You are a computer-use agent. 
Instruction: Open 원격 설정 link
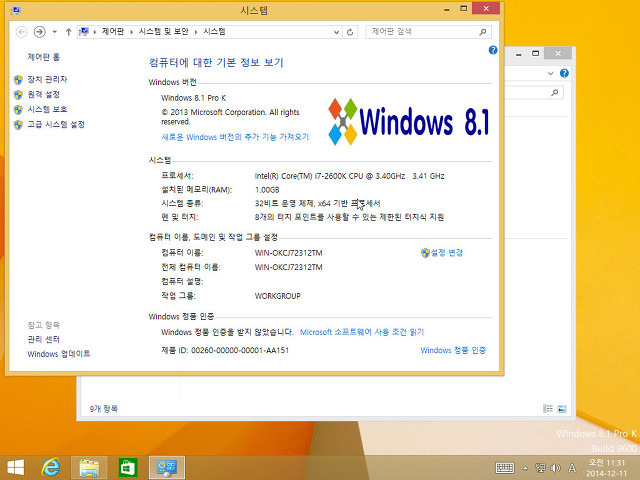click(44, 94)
